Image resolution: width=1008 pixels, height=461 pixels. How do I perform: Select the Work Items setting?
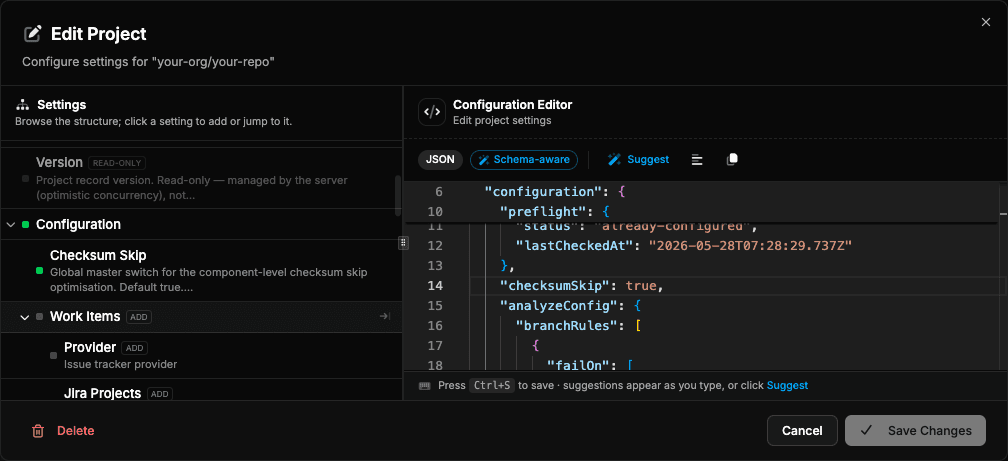[201, 317]
